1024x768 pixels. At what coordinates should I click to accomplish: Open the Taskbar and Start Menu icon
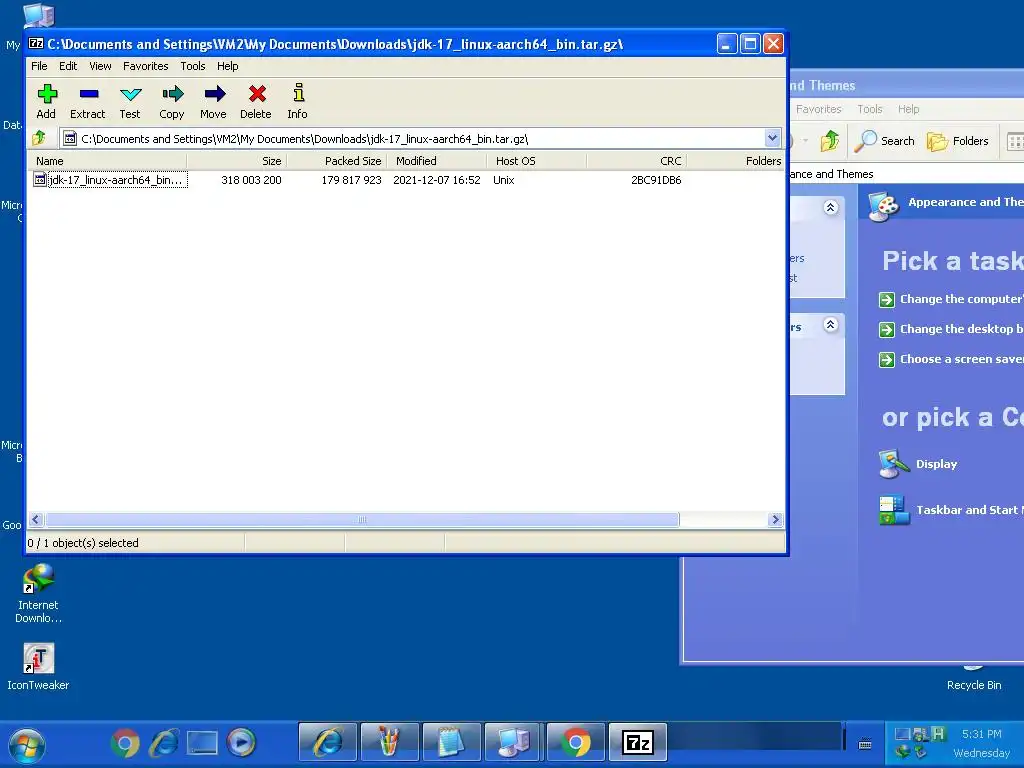tap(951, 510)
